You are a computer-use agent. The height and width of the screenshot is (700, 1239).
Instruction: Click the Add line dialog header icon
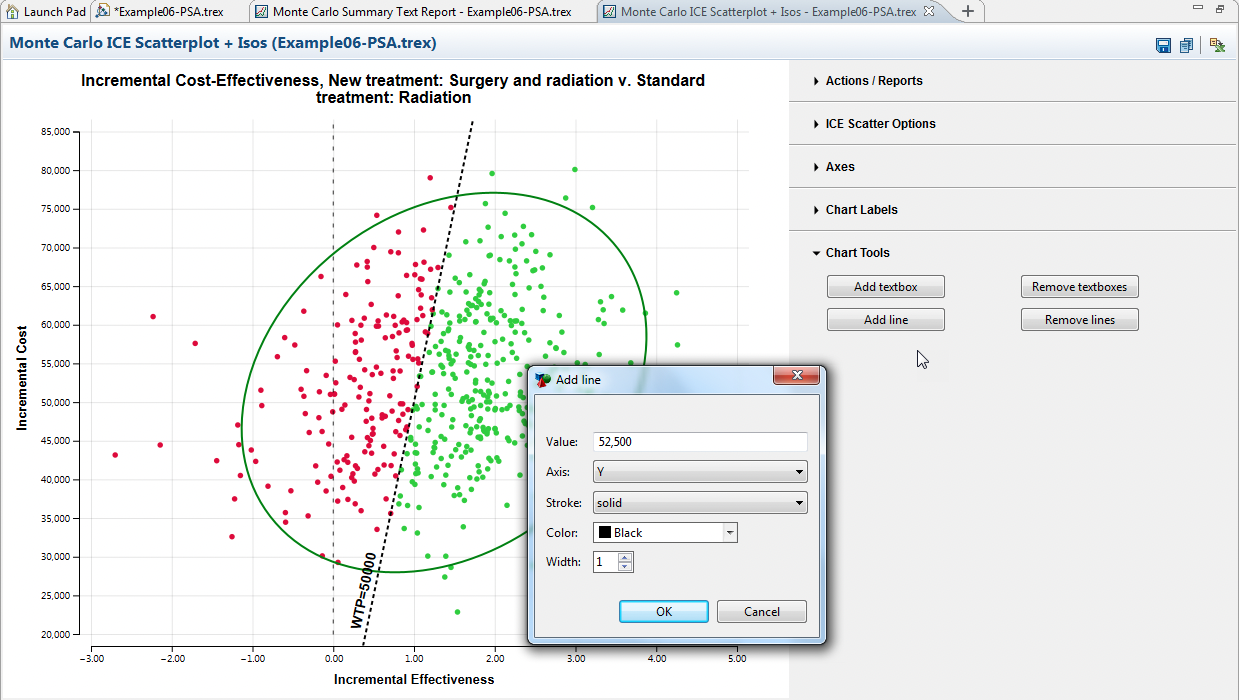[x=542, y=379]
